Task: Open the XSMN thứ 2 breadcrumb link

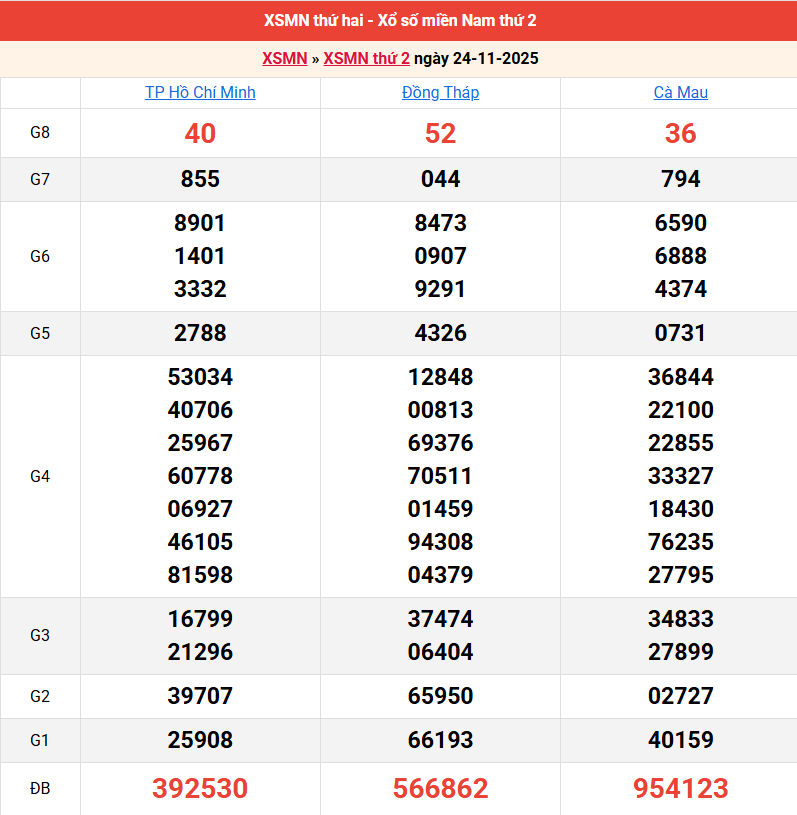Action: pos(366,58)
